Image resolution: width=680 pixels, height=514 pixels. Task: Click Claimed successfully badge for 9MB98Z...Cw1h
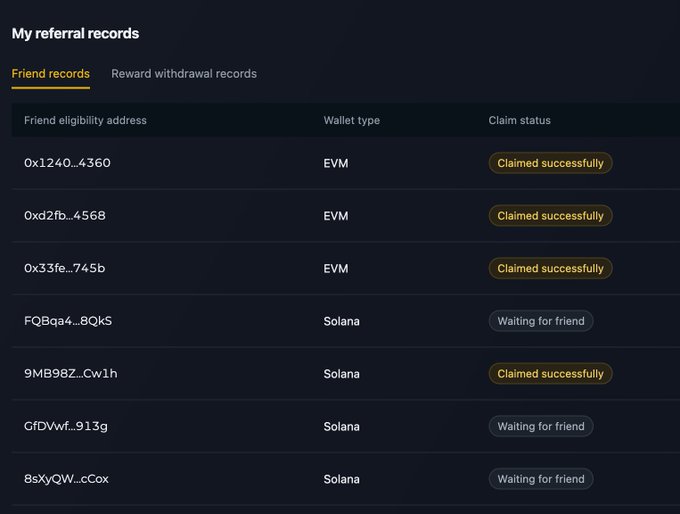[x=550, y=373]
